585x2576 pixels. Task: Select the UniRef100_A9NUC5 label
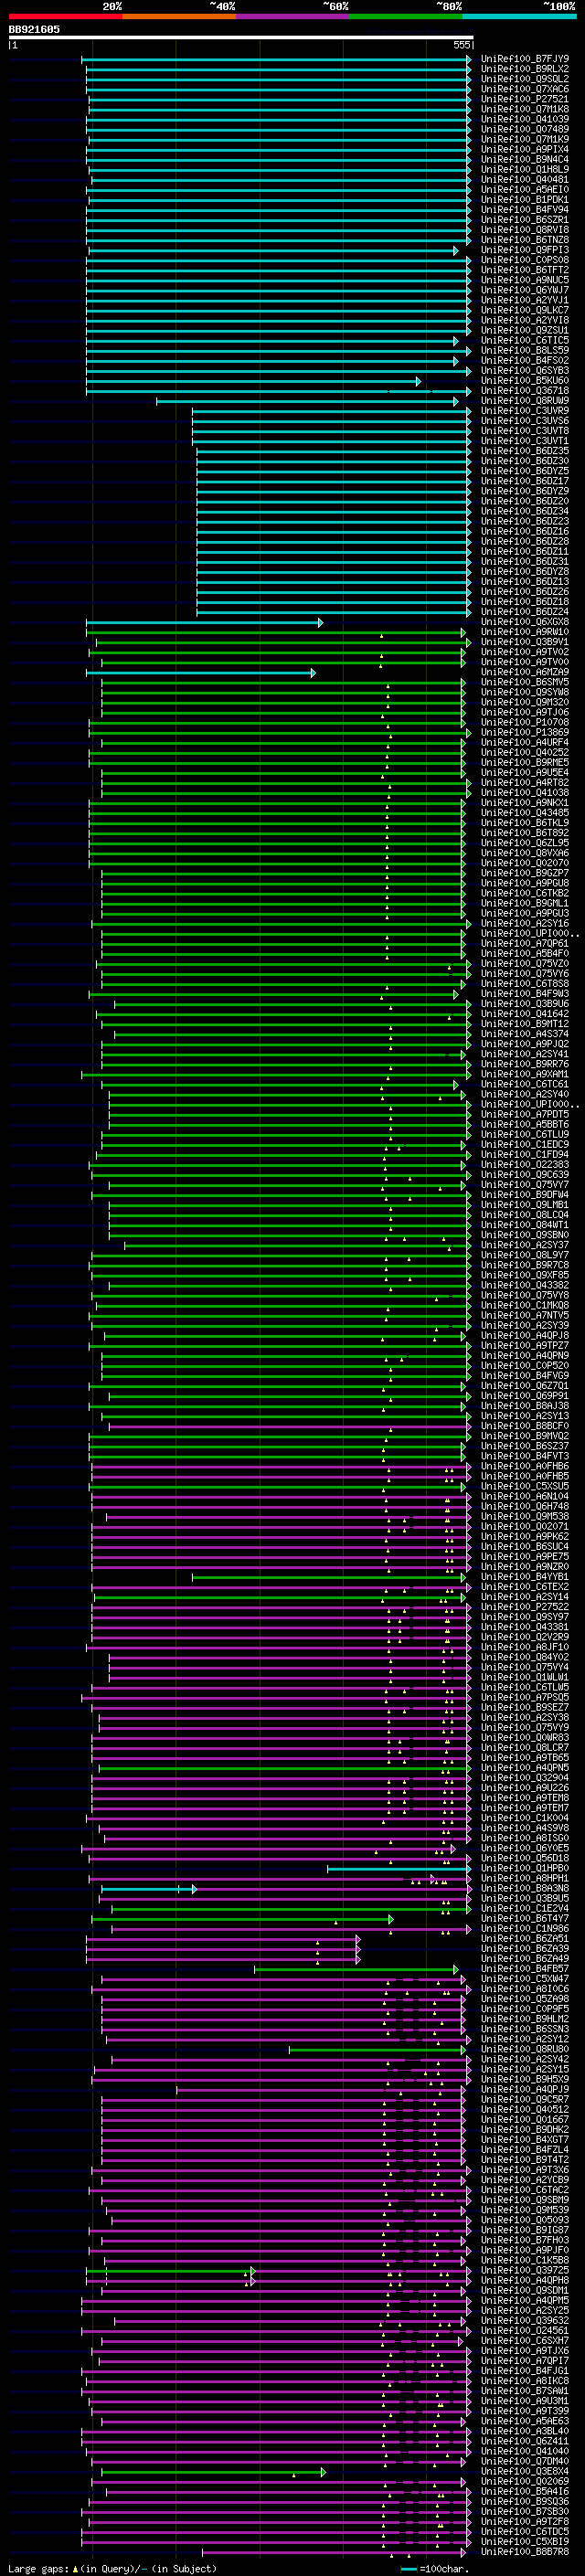(x=524, y=280)
